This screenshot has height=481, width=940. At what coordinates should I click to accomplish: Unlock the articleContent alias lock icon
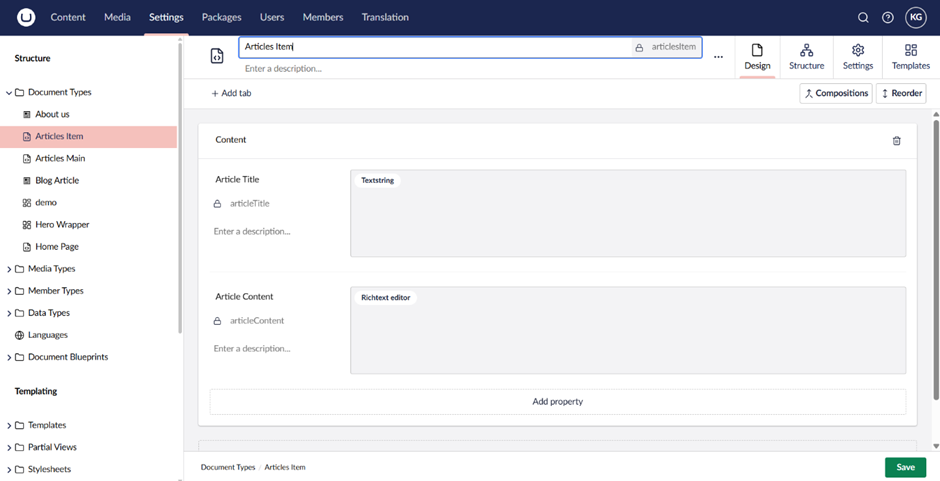coord(218,321)
